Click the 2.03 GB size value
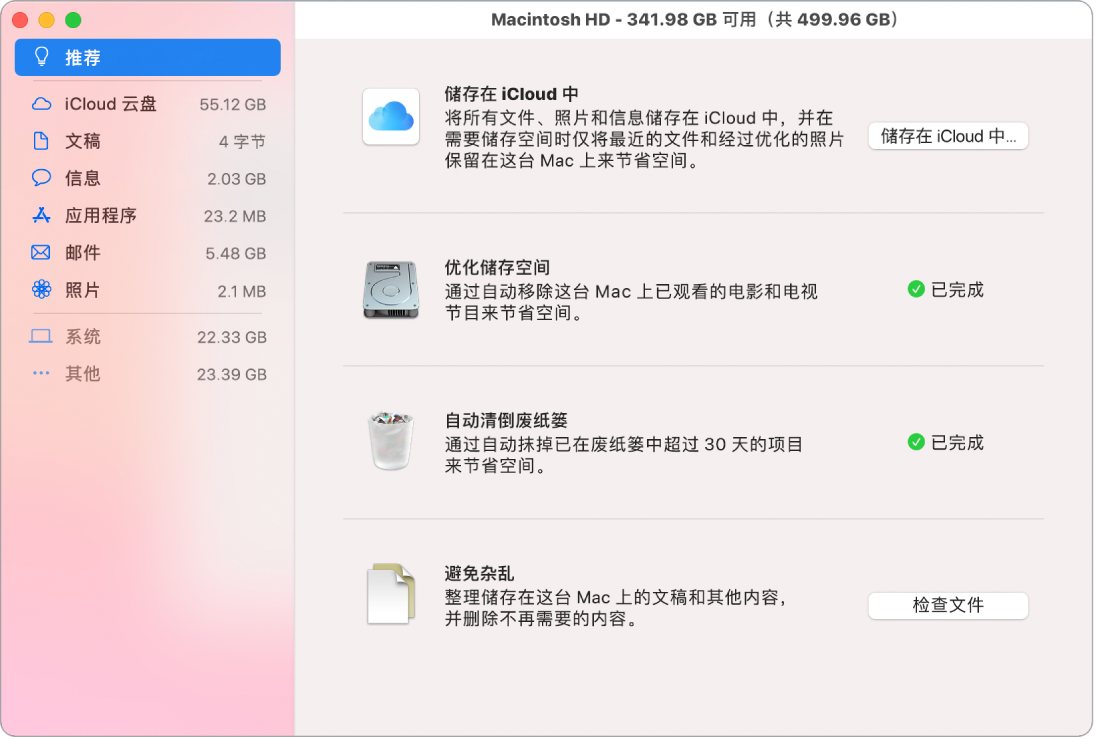 [236, 179]
